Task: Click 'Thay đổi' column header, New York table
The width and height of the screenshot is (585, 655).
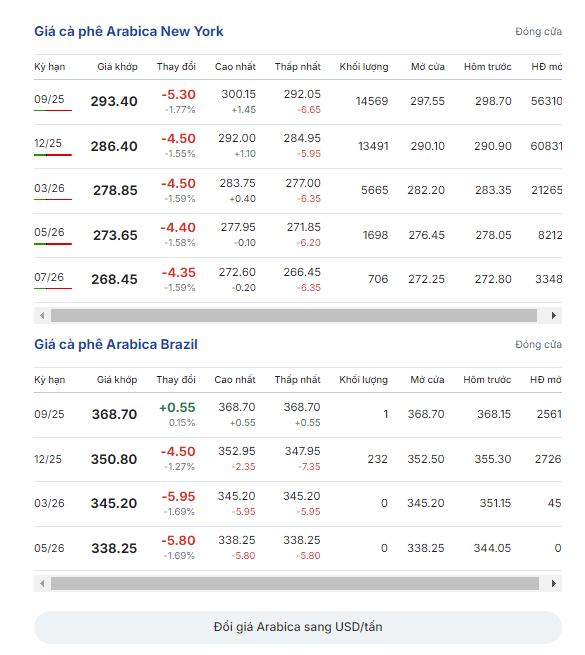Action: (x=176, y=67)
